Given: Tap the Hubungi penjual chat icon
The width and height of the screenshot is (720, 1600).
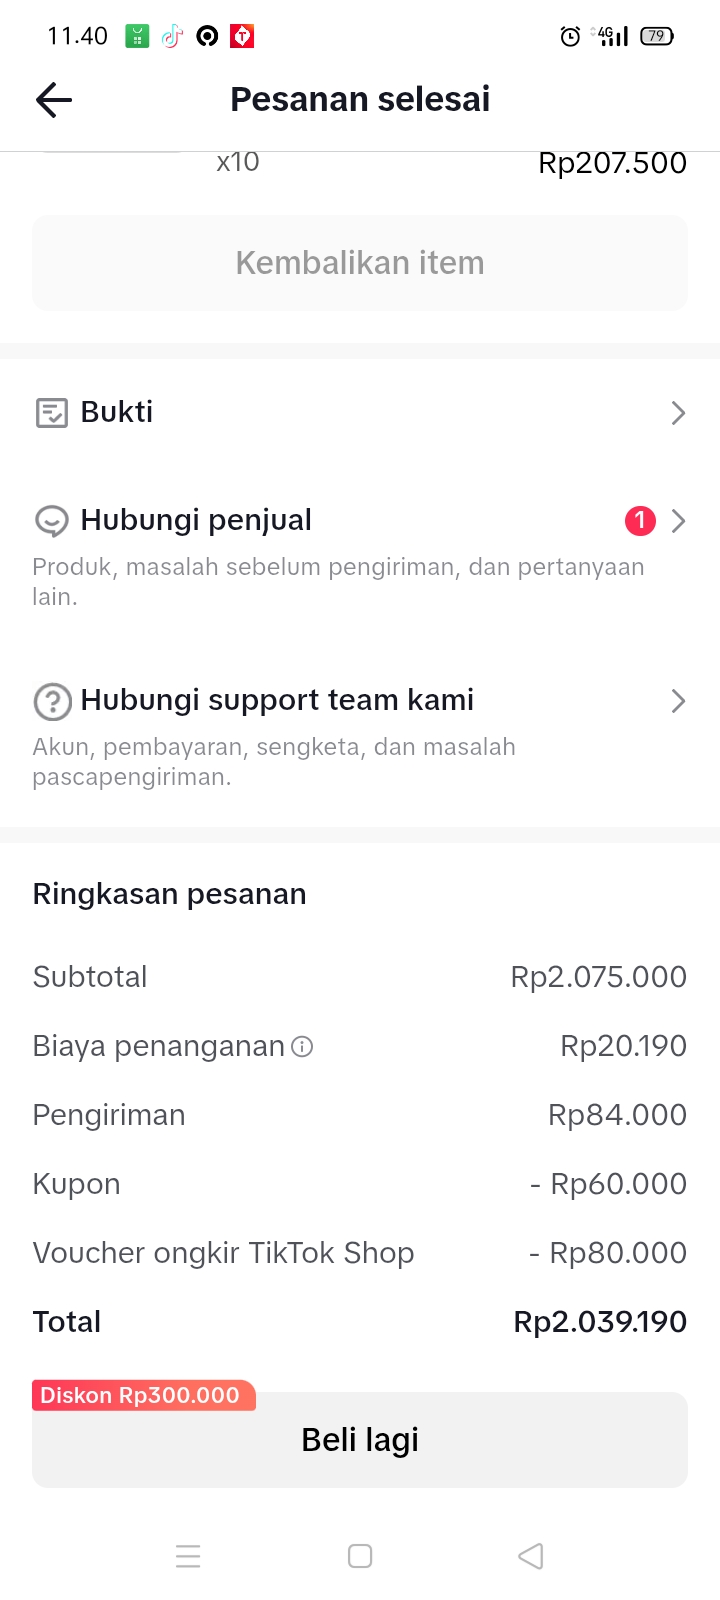Looking at the screenshot, I should pyautogui.click(x=51, y=521).
